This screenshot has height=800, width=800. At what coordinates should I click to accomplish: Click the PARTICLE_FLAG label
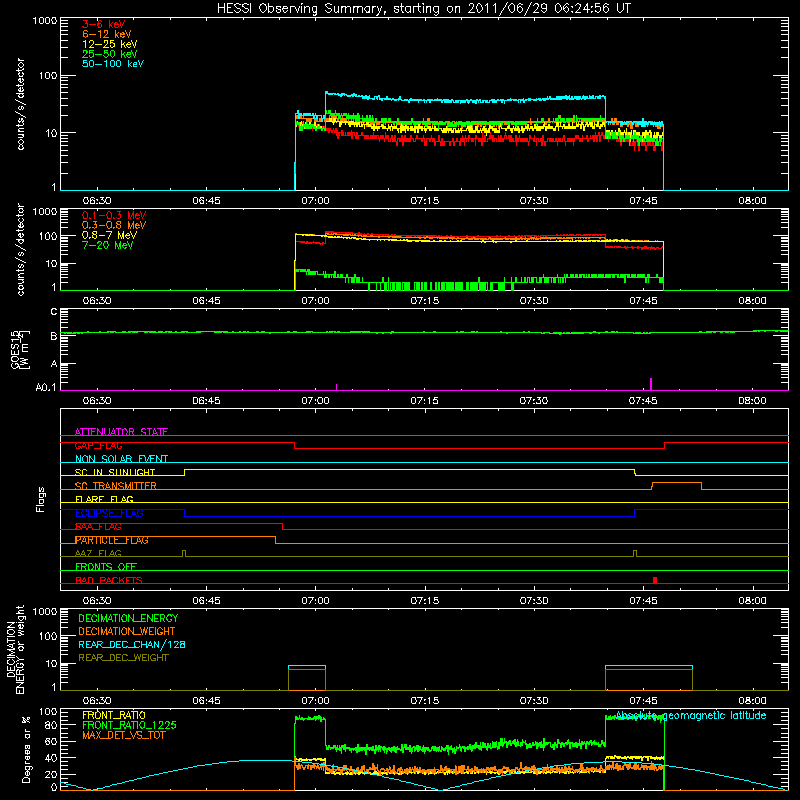pyautogui.click(x=112, y=540)
